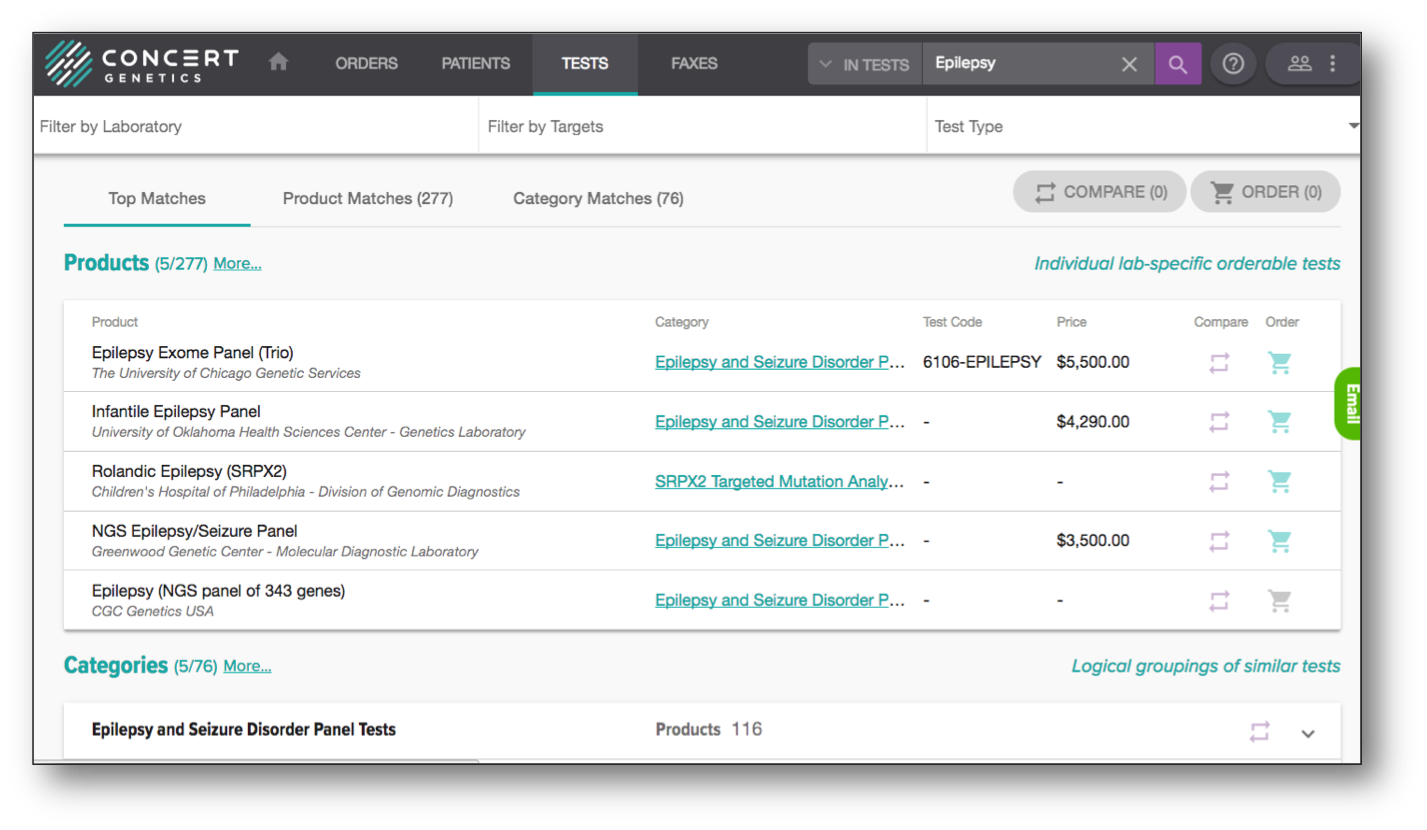
Task: Click cart icon for Rolandic Epilepsy (SRPX2)
Action: click(1279, 482)
